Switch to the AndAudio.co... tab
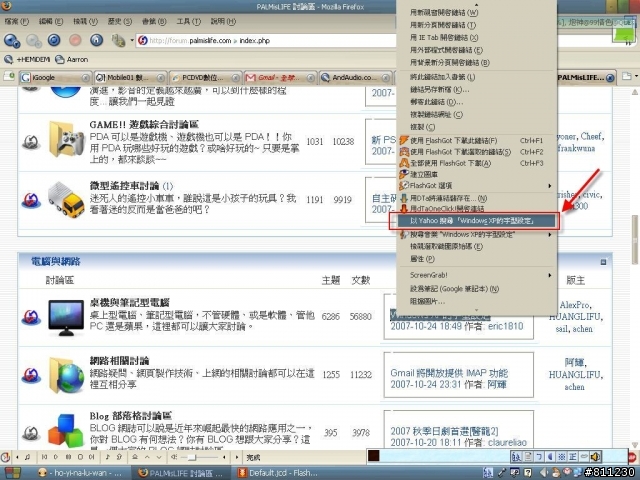 point(355,78)
